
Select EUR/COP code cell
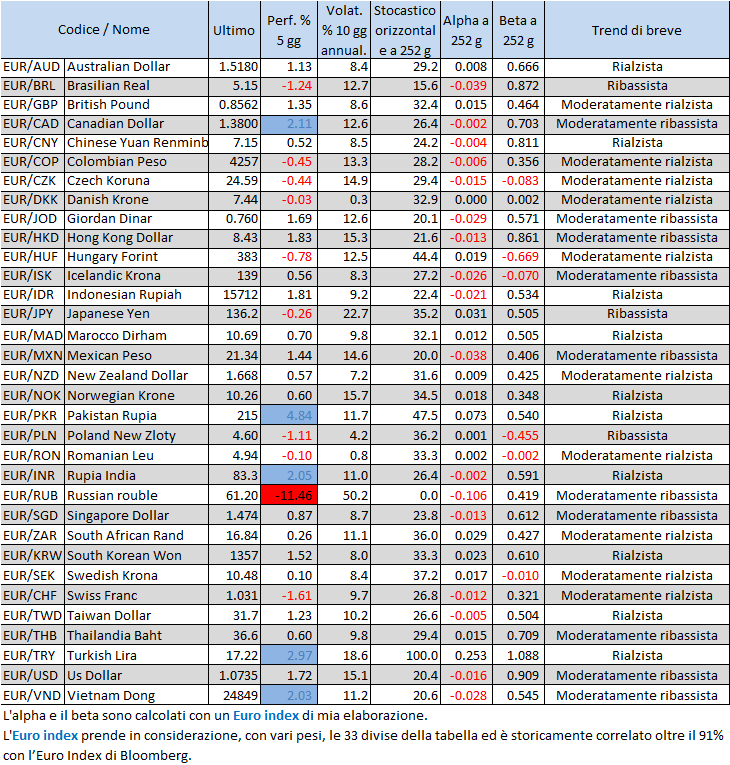point(33,162)
